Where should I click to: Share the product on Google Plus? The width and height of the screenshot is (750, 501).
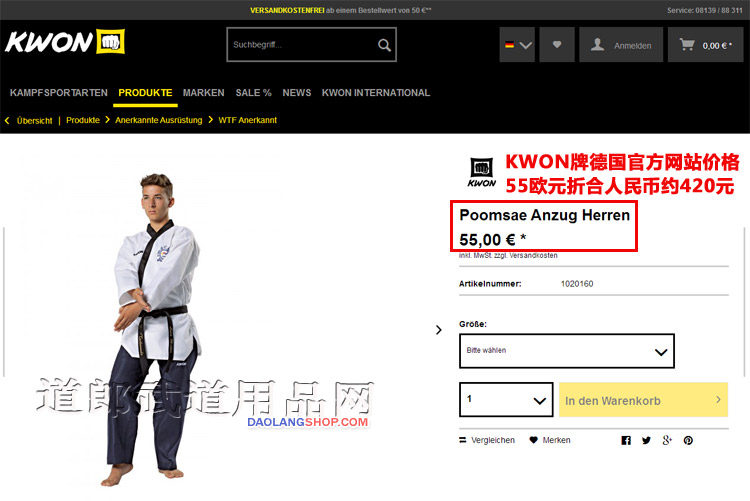(x=667, y=440)
